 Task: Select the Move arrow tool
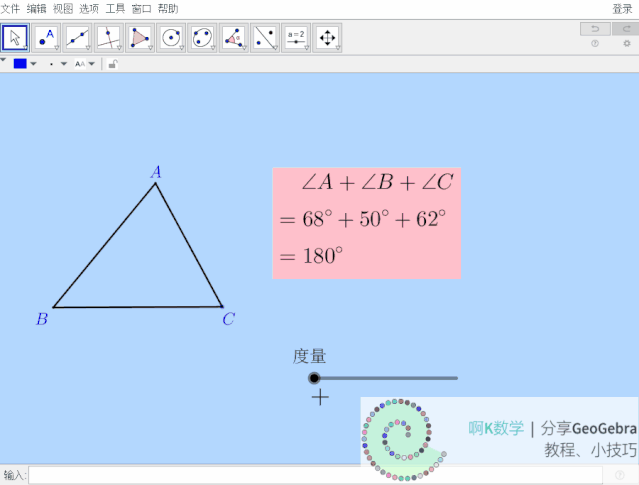(15, 38)
